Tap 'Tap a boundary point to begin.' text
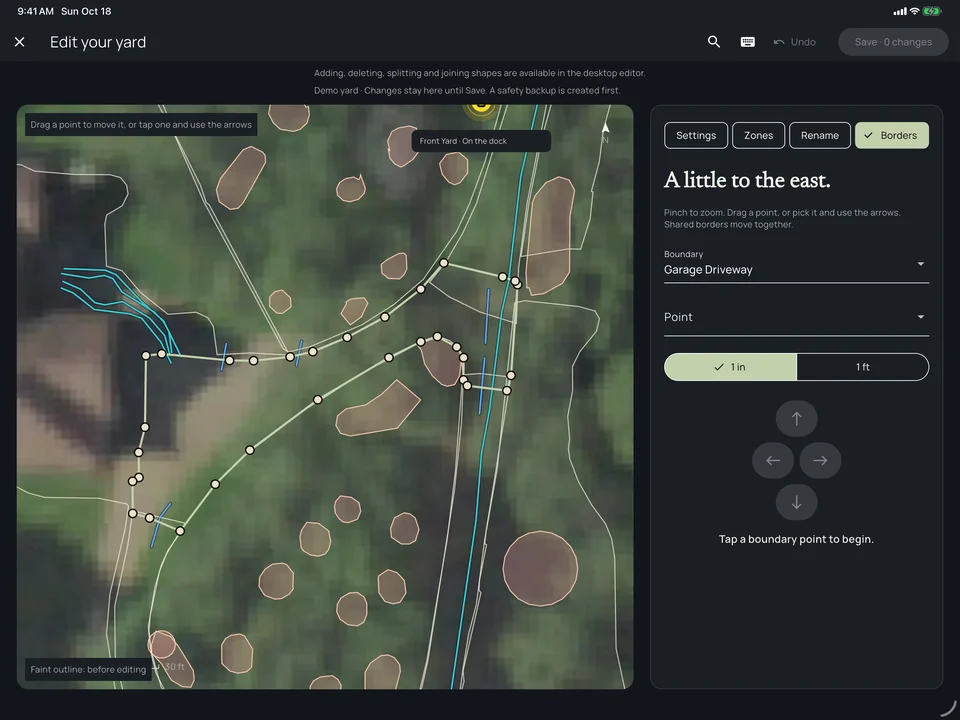The image size is (960, 720). click(x=796, y=539)
